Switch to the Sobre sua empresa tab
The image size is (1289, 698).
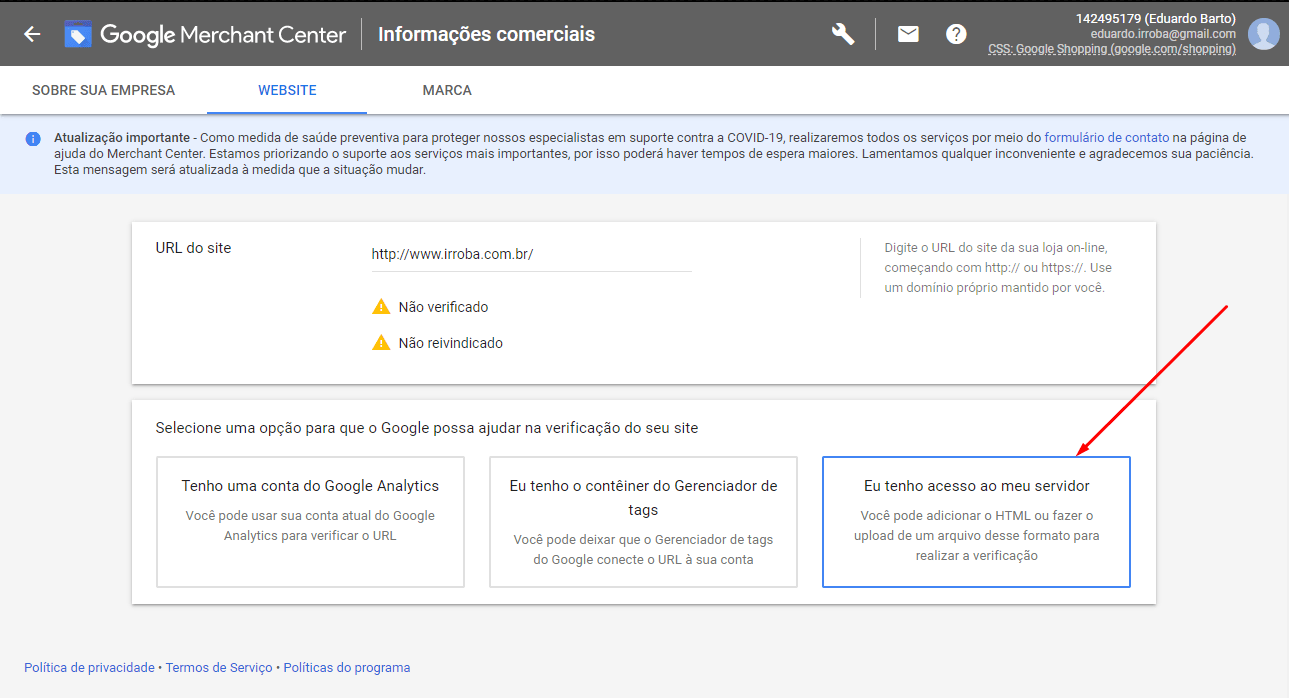click(103, 90)
